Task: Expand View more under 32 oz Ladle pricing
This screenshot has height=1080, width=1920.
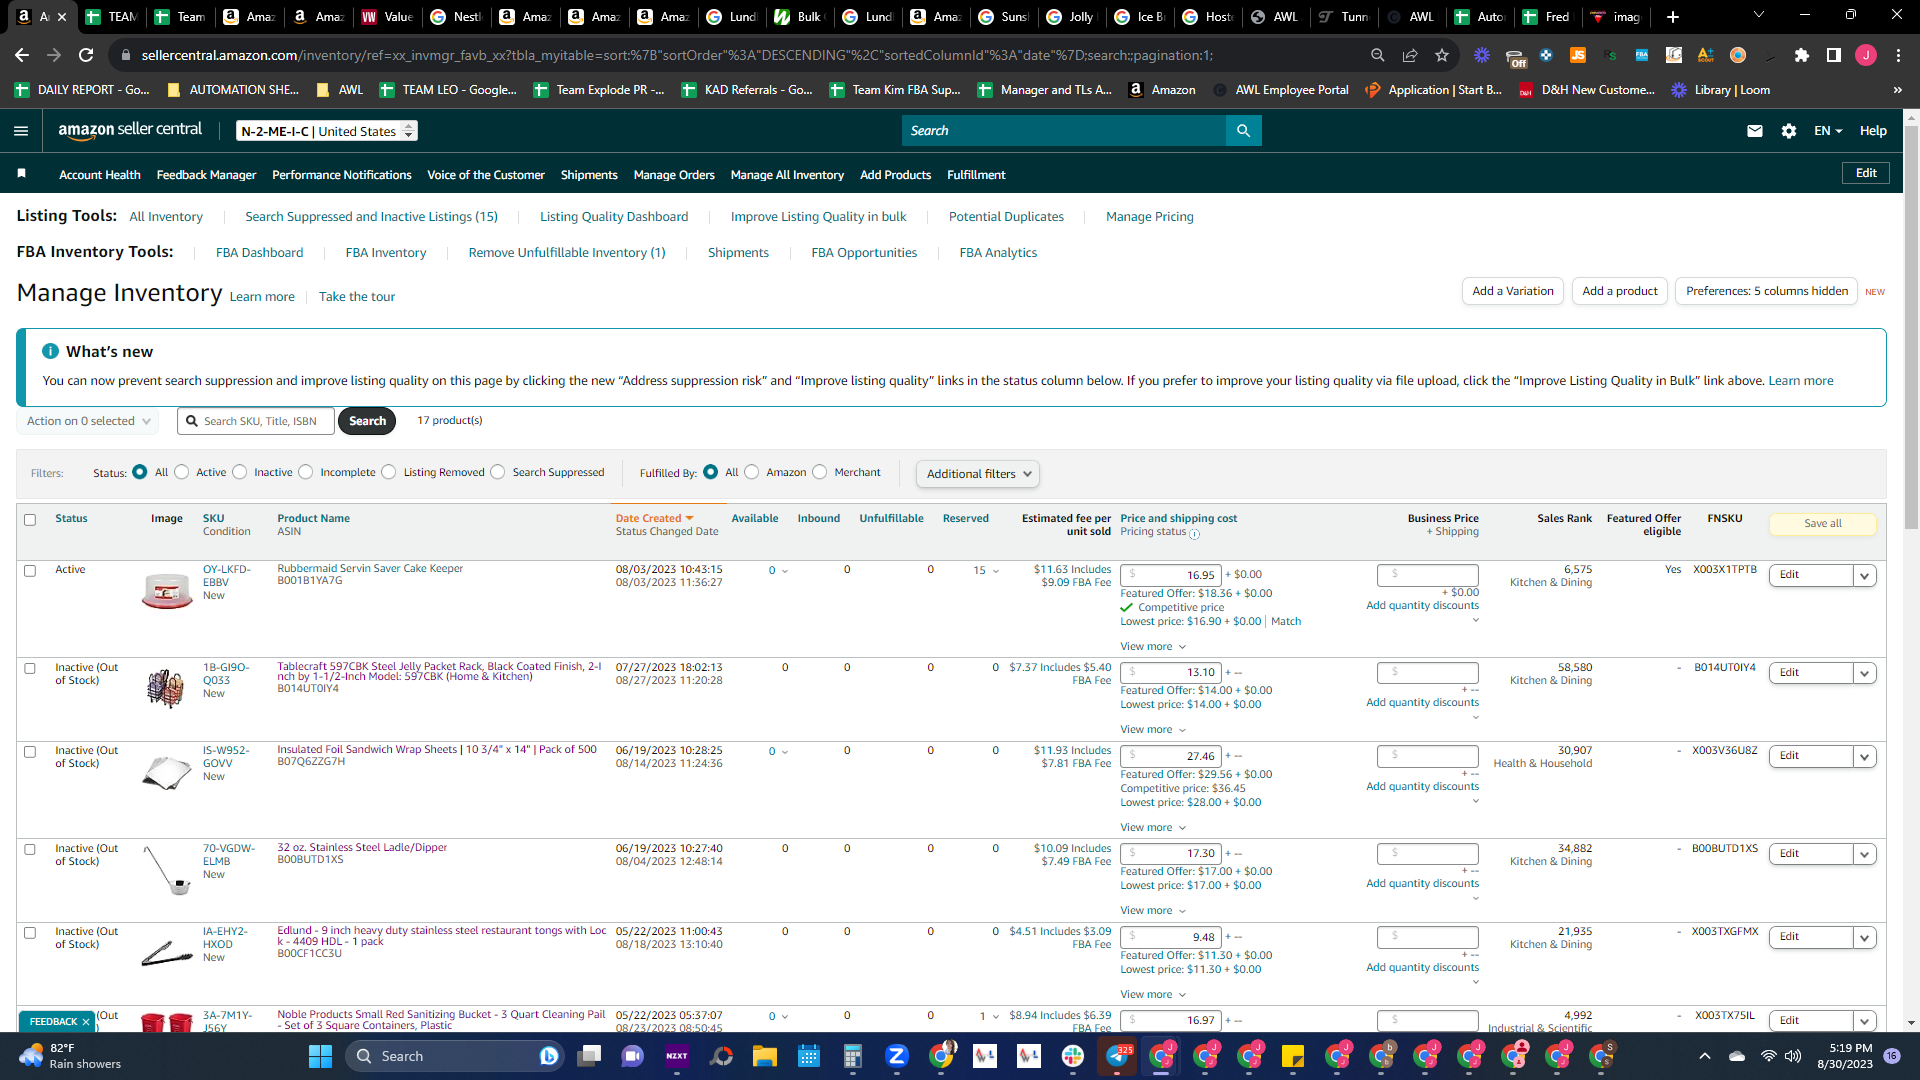Action: [1153, 911]
